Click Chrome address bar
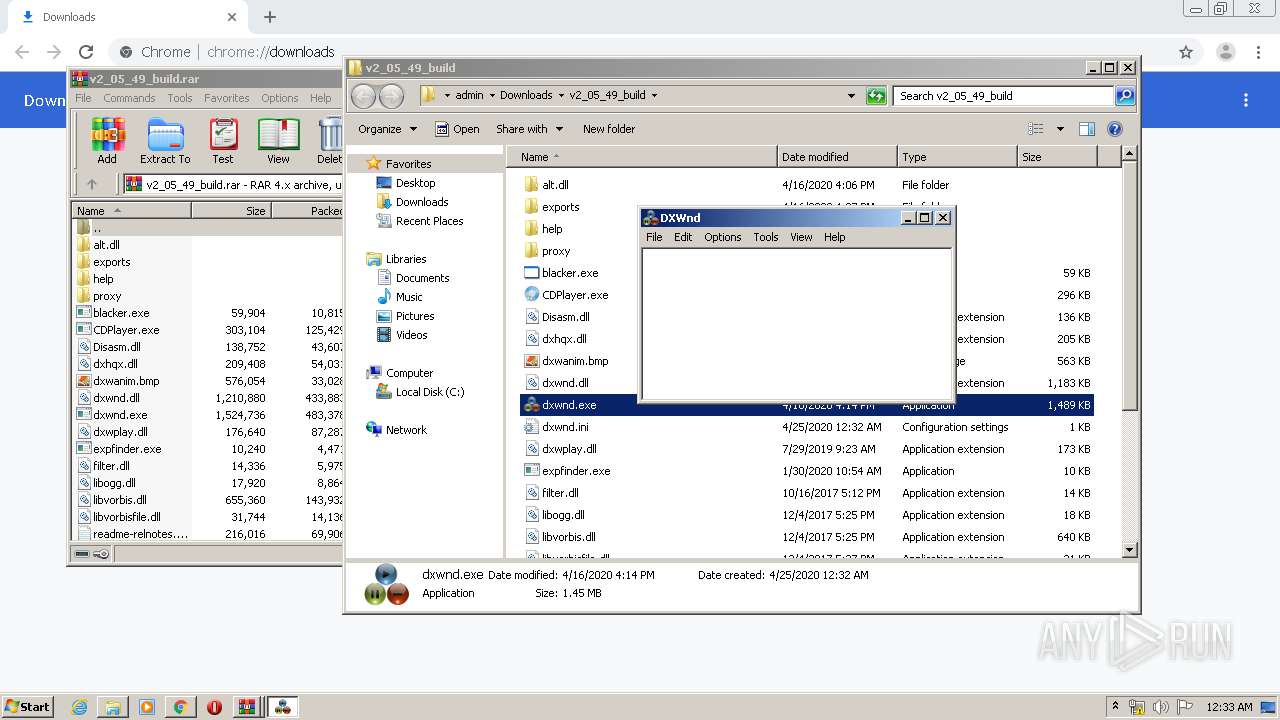The width and height of the screenshot is (1280, 720). pos(640,52)
